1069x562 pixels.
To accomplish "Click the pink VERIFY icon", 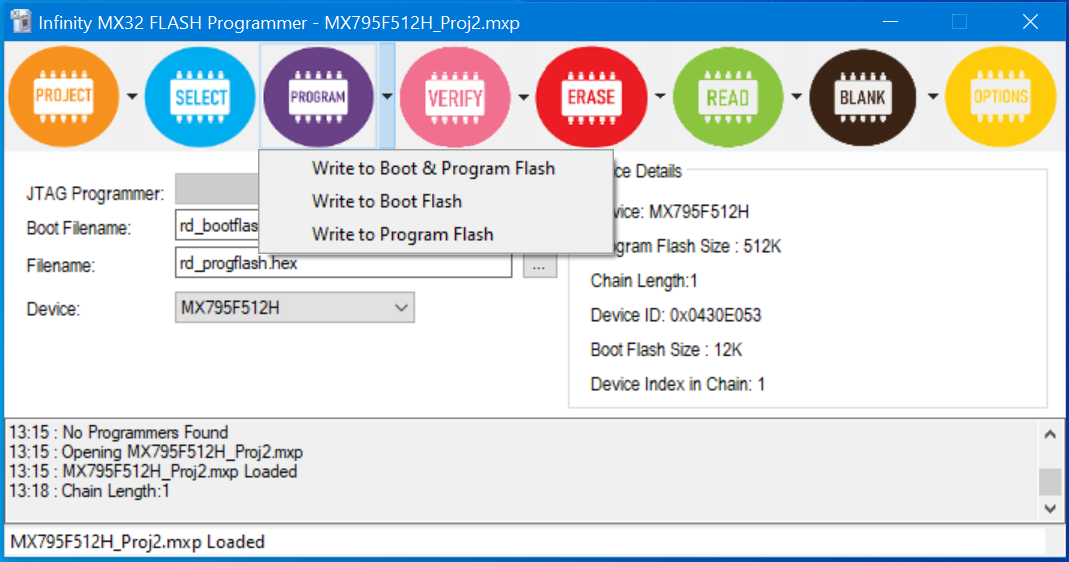I will pos(455,97).
